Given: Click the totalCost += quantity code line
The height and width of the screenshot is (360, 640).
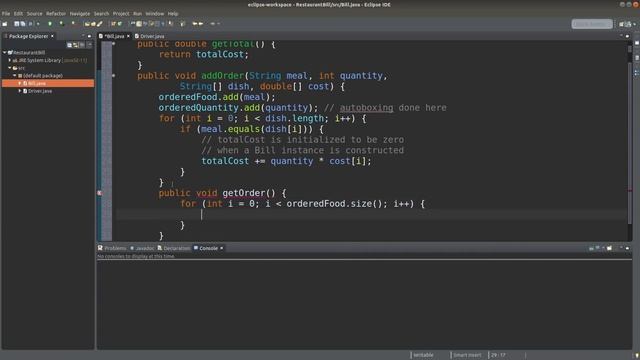Looking at the screenshot, I should pyautogui.click(x=287, y=161).
